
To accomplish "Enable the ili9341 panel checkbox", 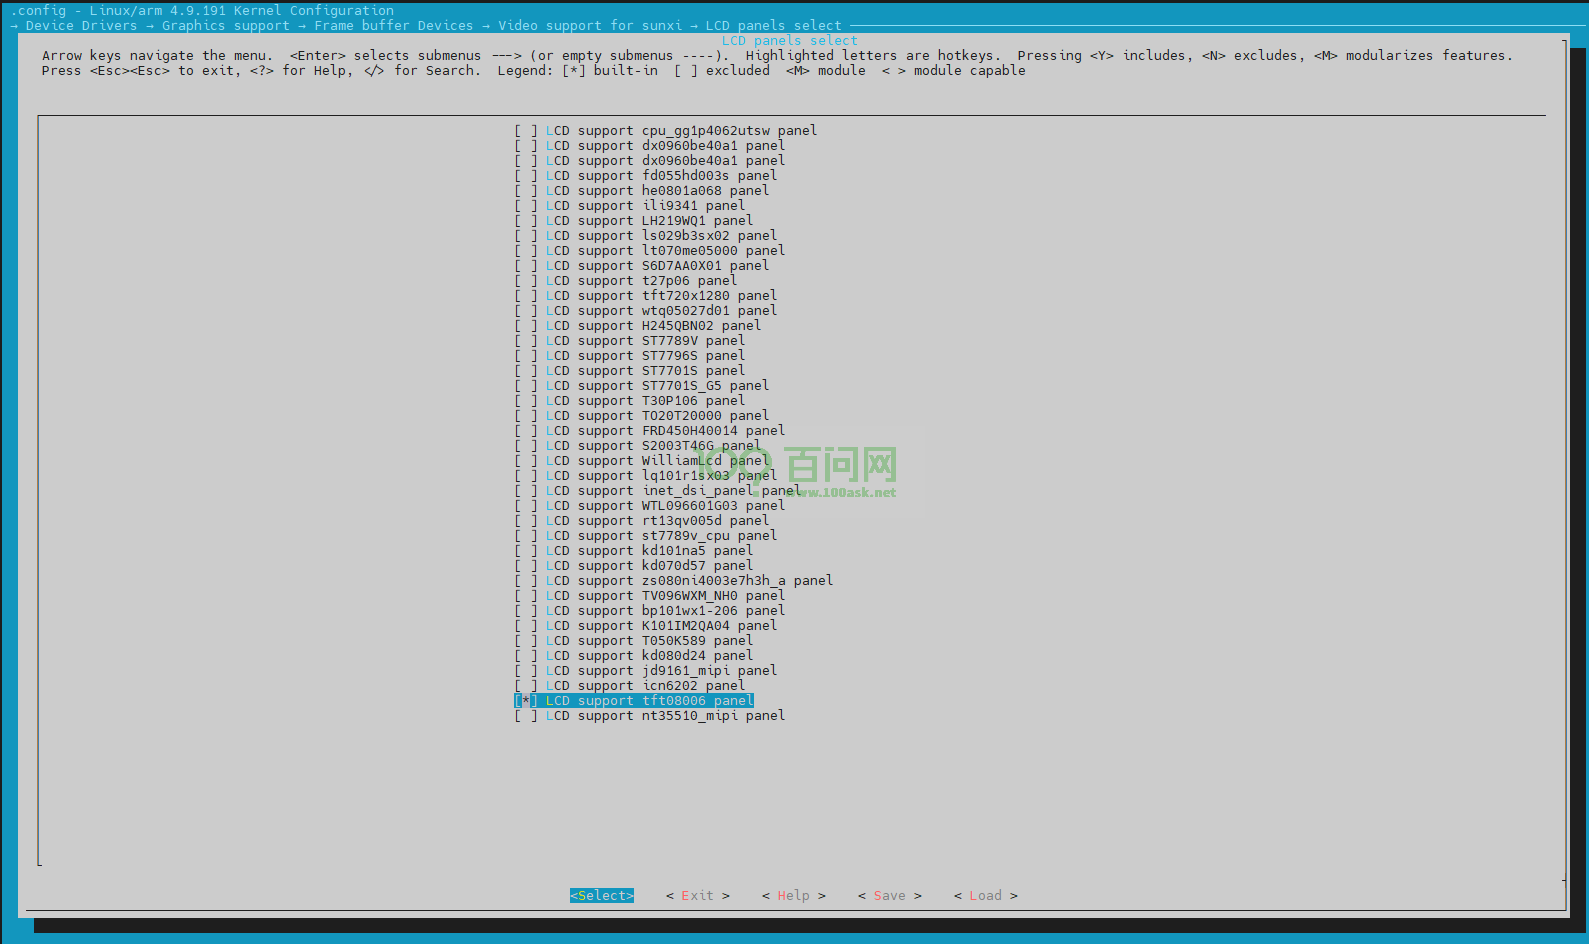I will 526,206.
